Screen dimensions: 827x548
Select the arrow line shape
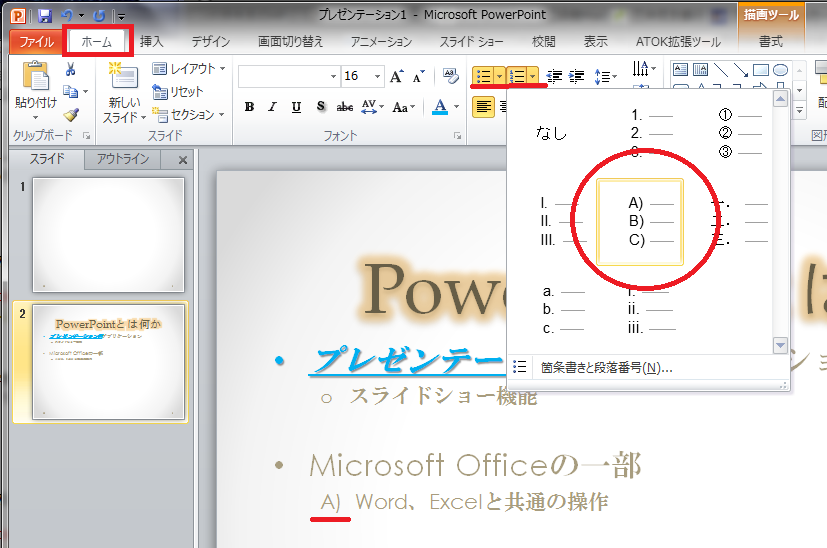click(x=741, y=70)
